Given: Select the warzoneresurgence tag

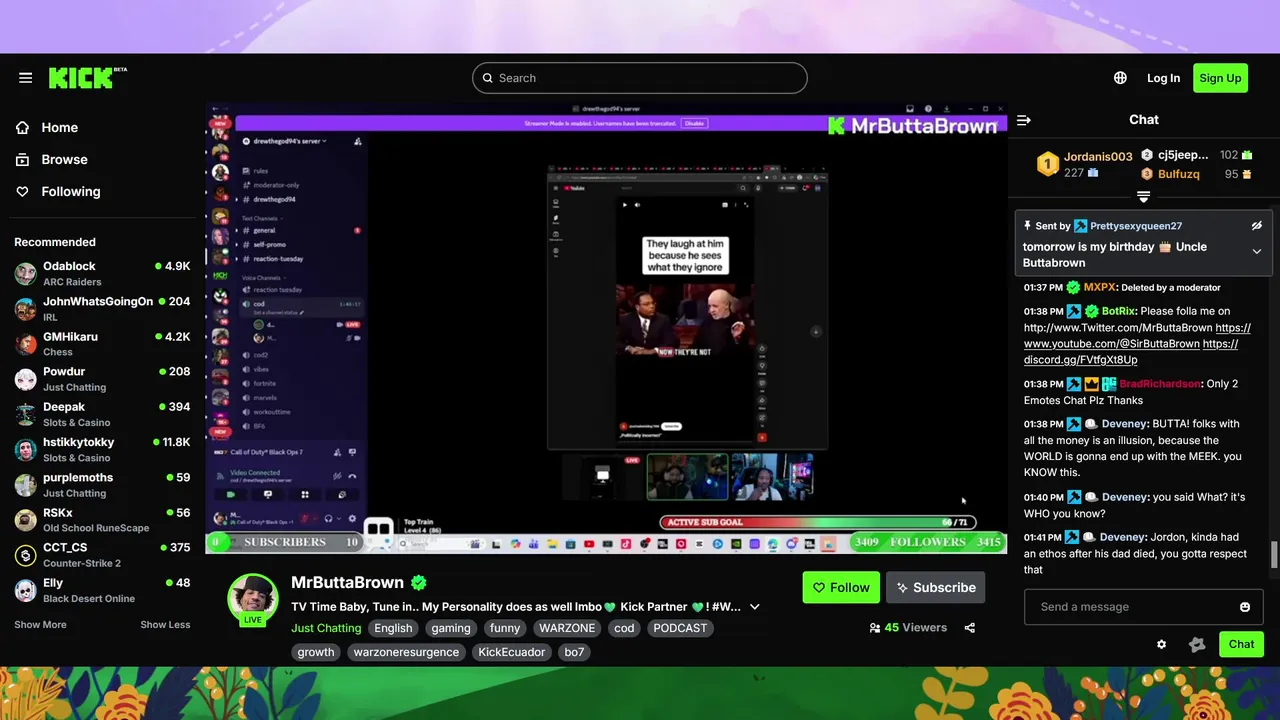Looking at the screenshot, I should tap(406, 652).
